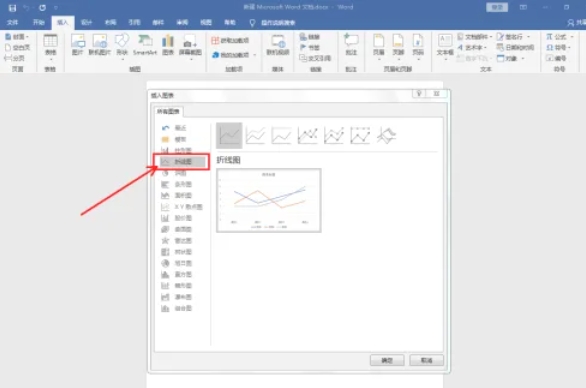Click the 联机视频 (Online Video) icon
The width and height of the screenshot is (586, 388).
point(278,45)
